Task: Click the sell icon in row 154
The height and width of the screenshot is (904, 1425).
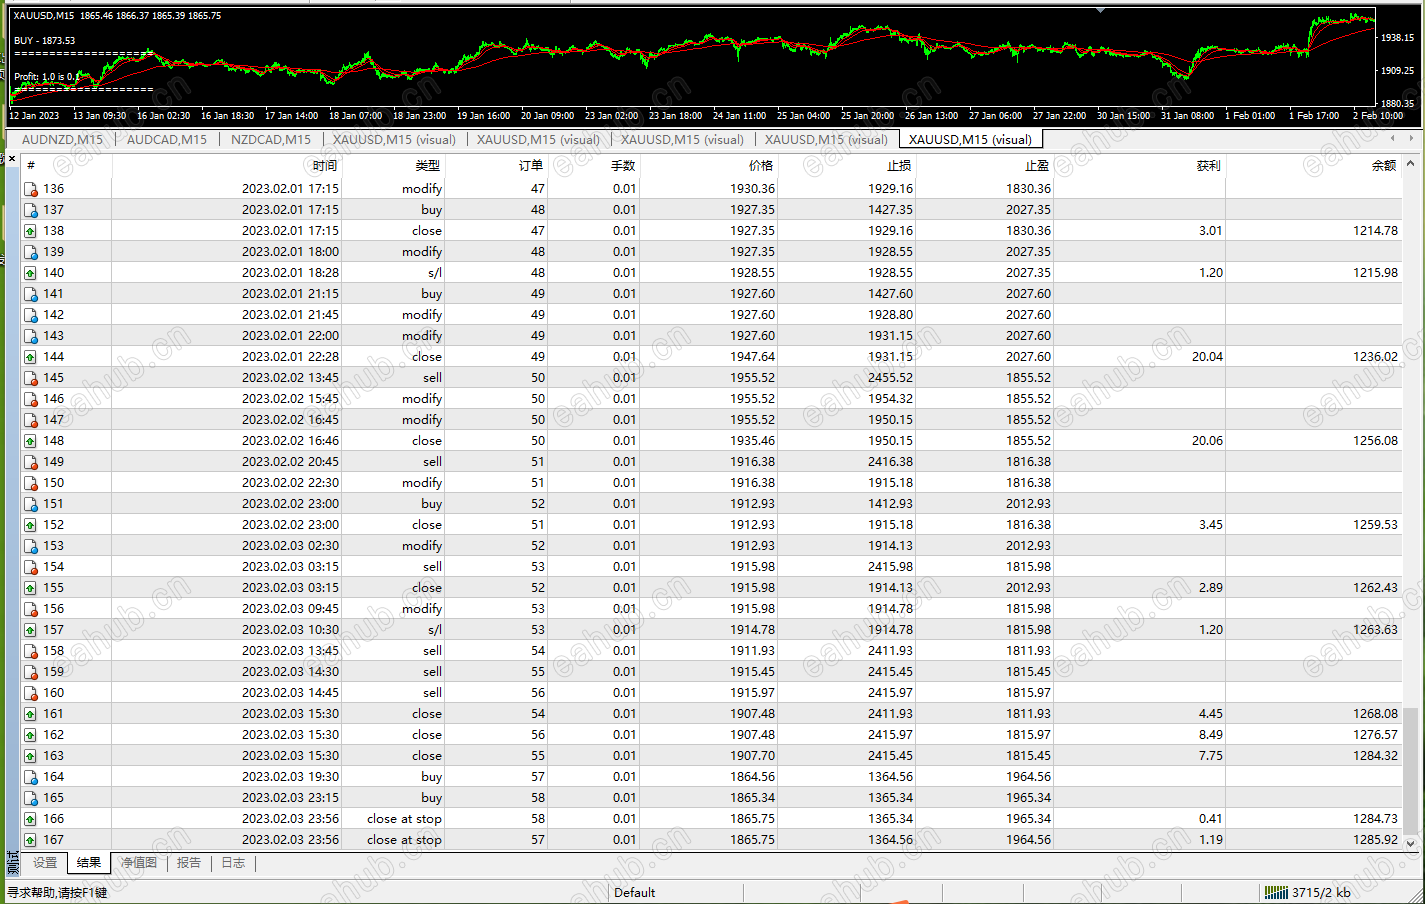Action: 30,567
